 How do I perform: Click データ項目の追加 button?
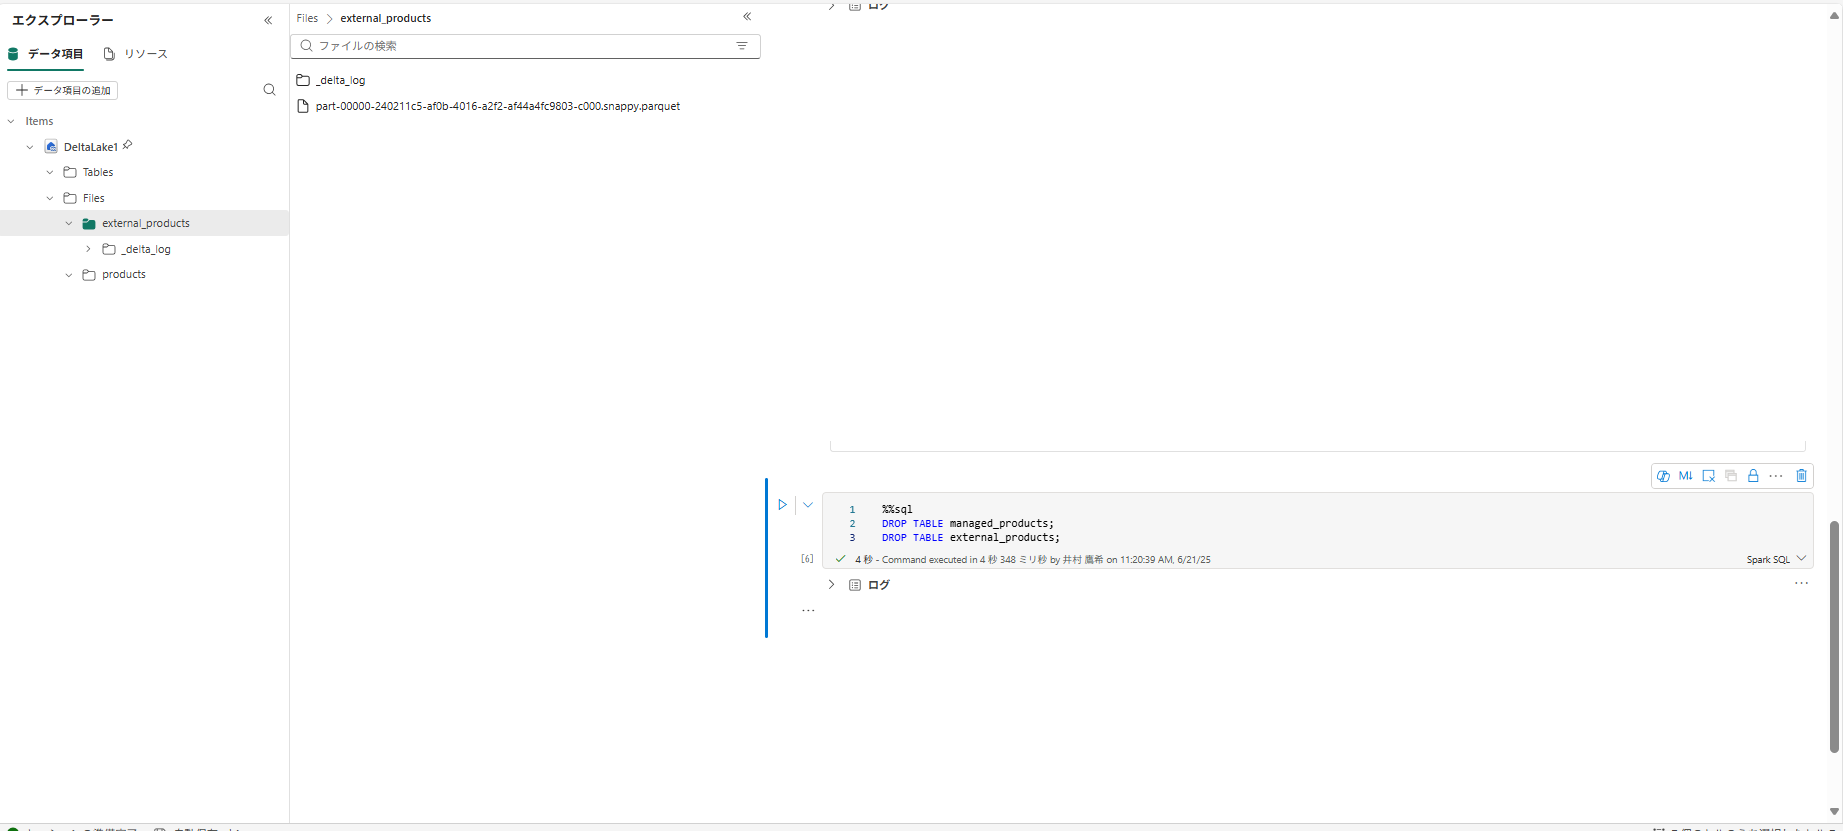coord(63,90)
